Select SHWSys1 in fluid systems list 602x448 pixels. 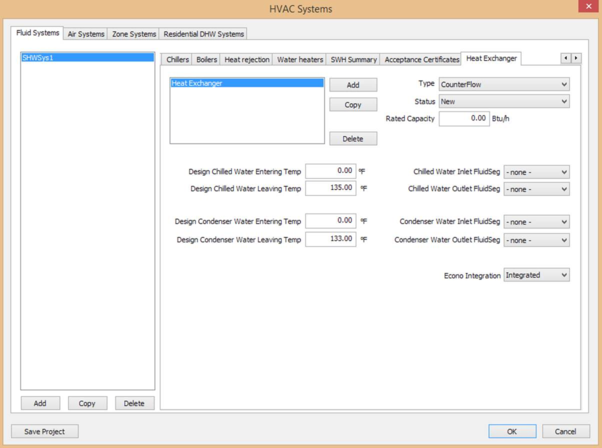[87, 58]
